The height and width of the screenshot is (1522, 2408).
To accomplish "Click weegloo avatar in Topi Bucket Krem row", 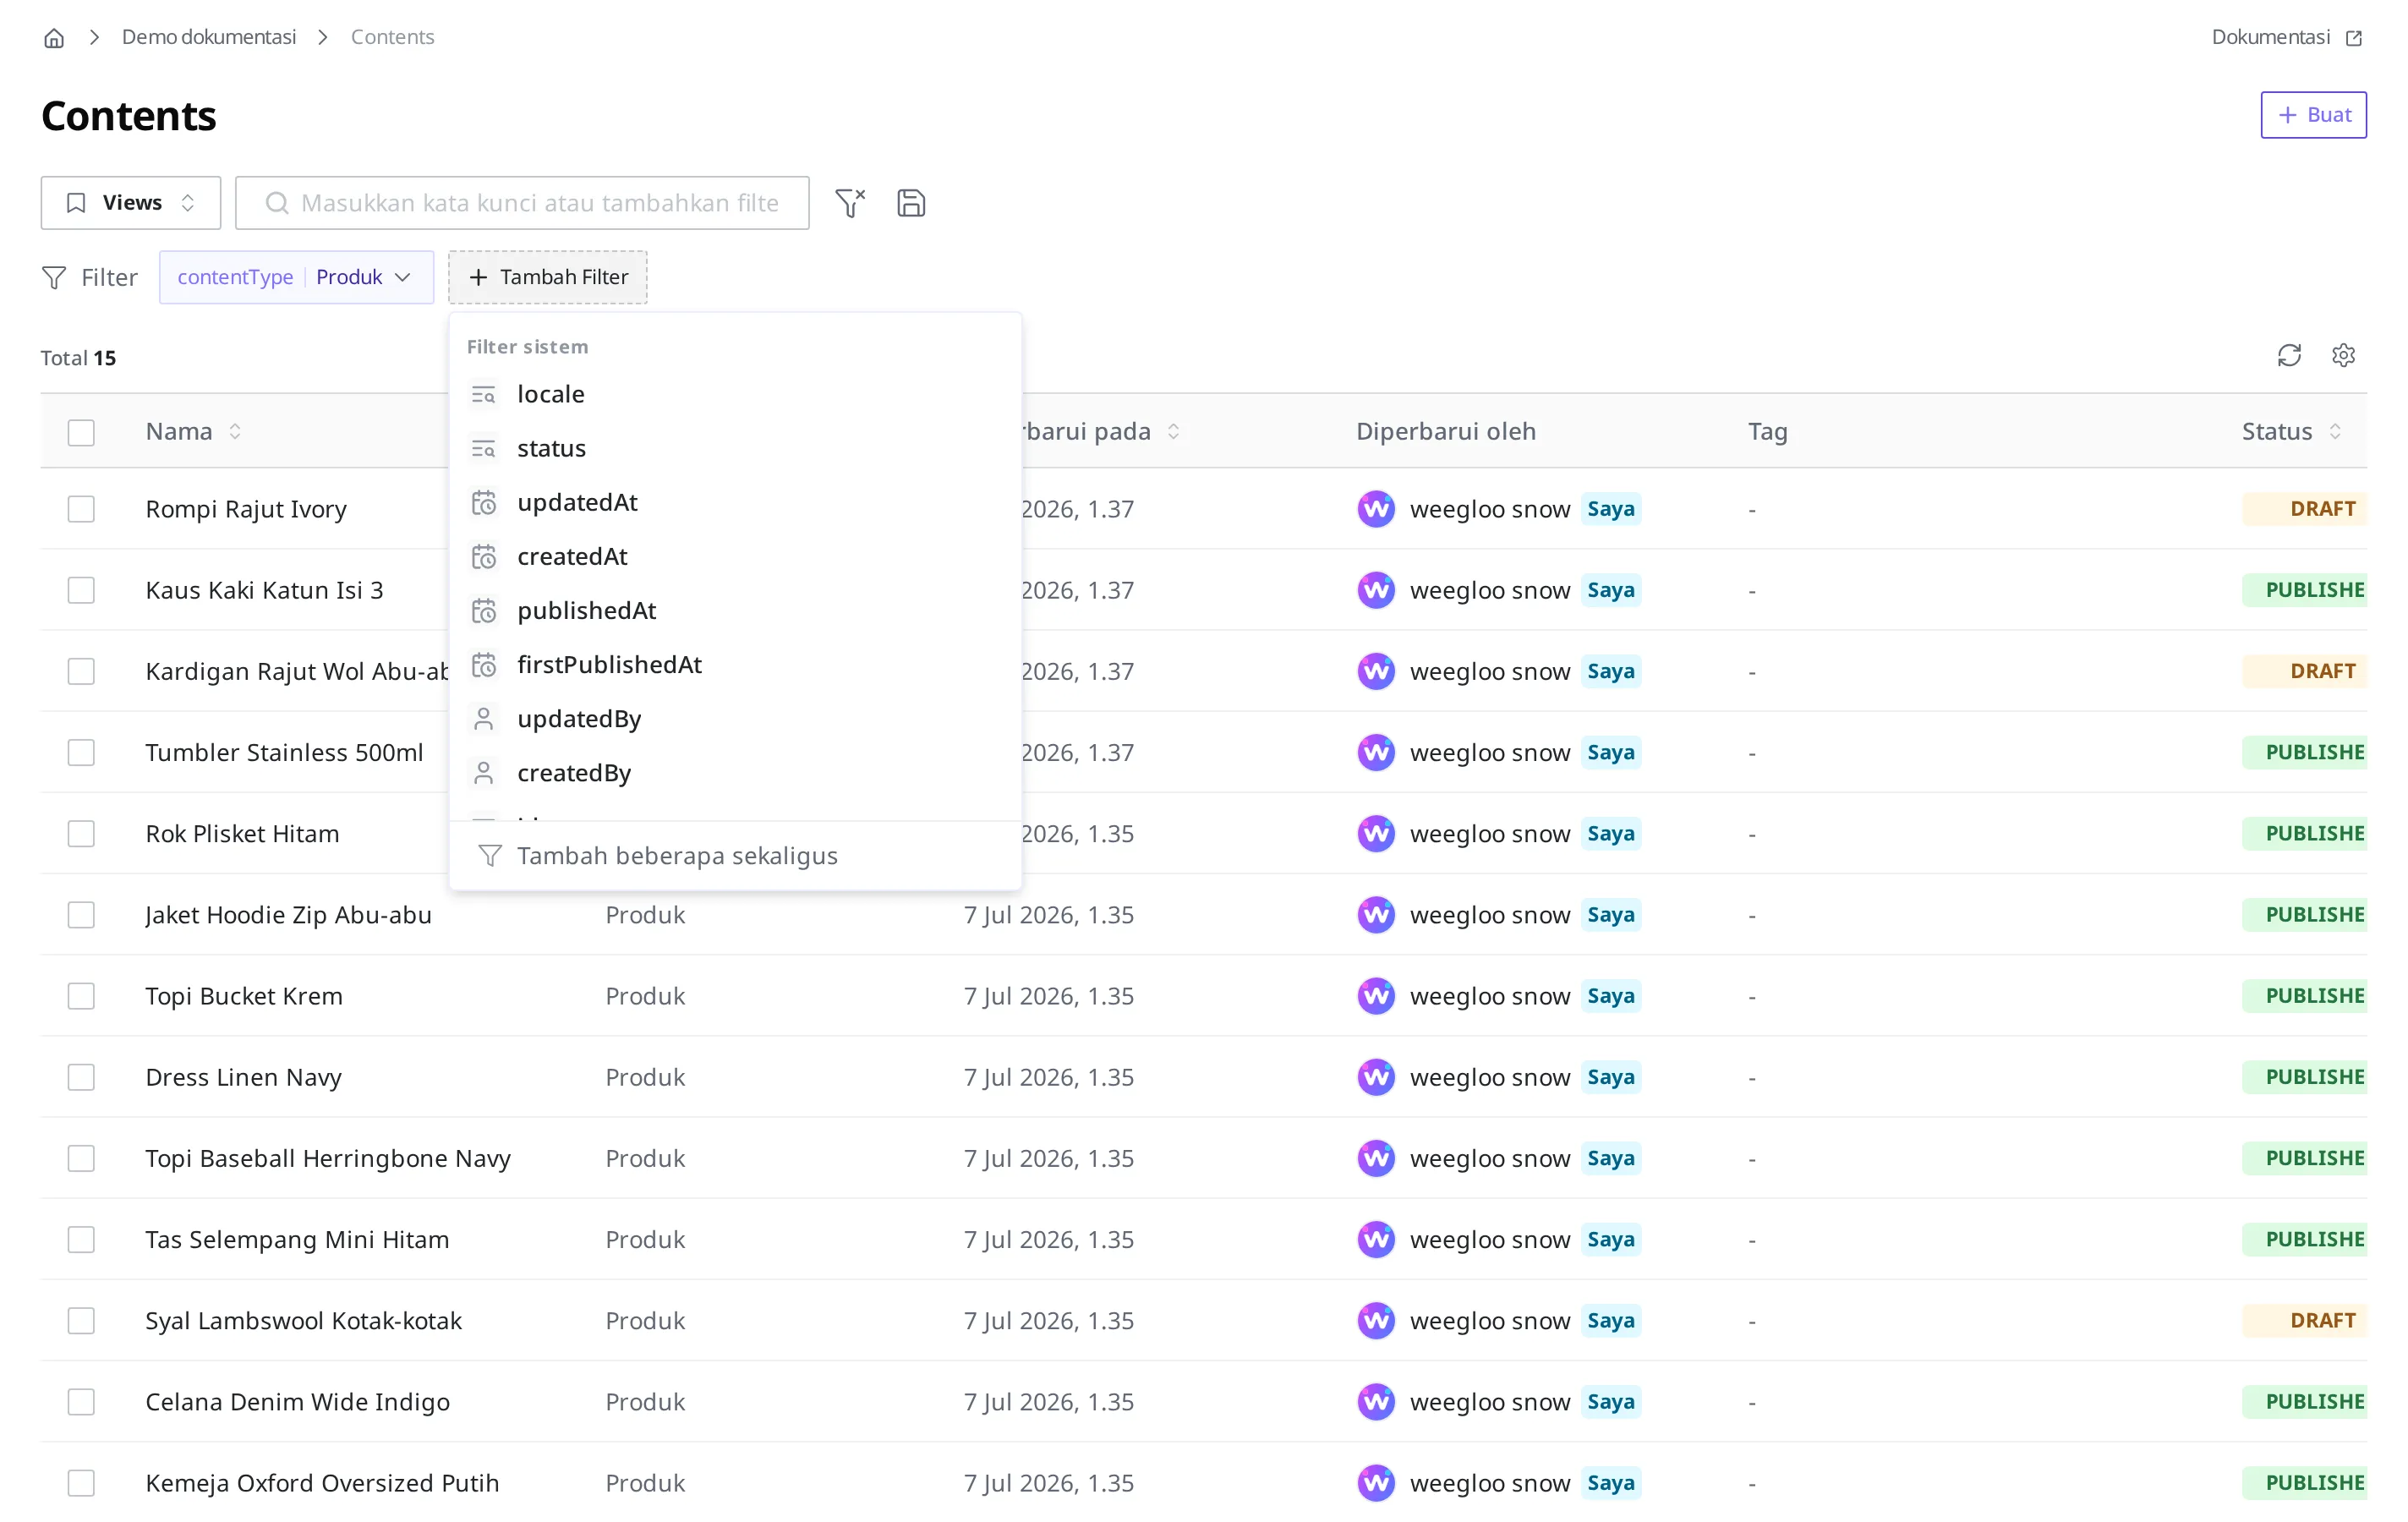I will pos(1376,996).
